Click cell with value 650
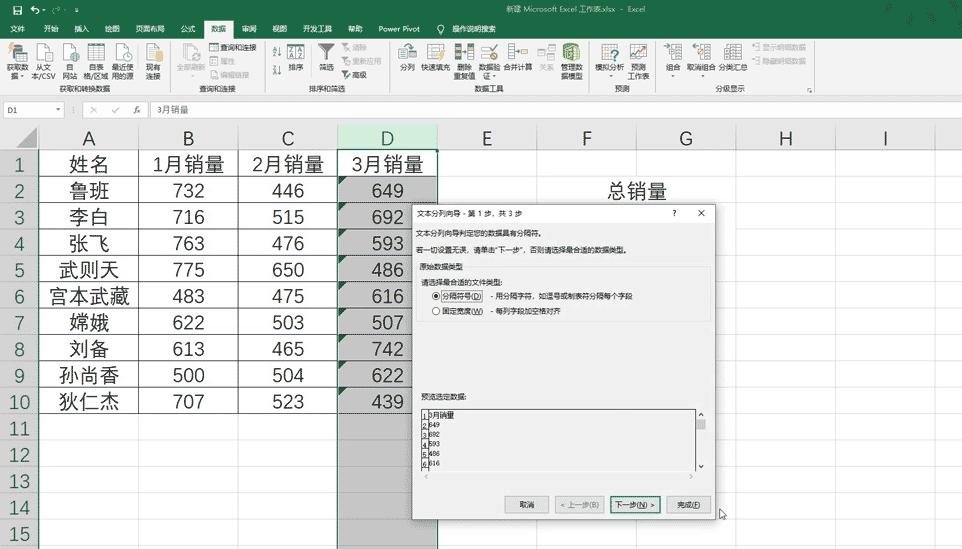This screenshot has width=962, height=549. click(288, 270)
